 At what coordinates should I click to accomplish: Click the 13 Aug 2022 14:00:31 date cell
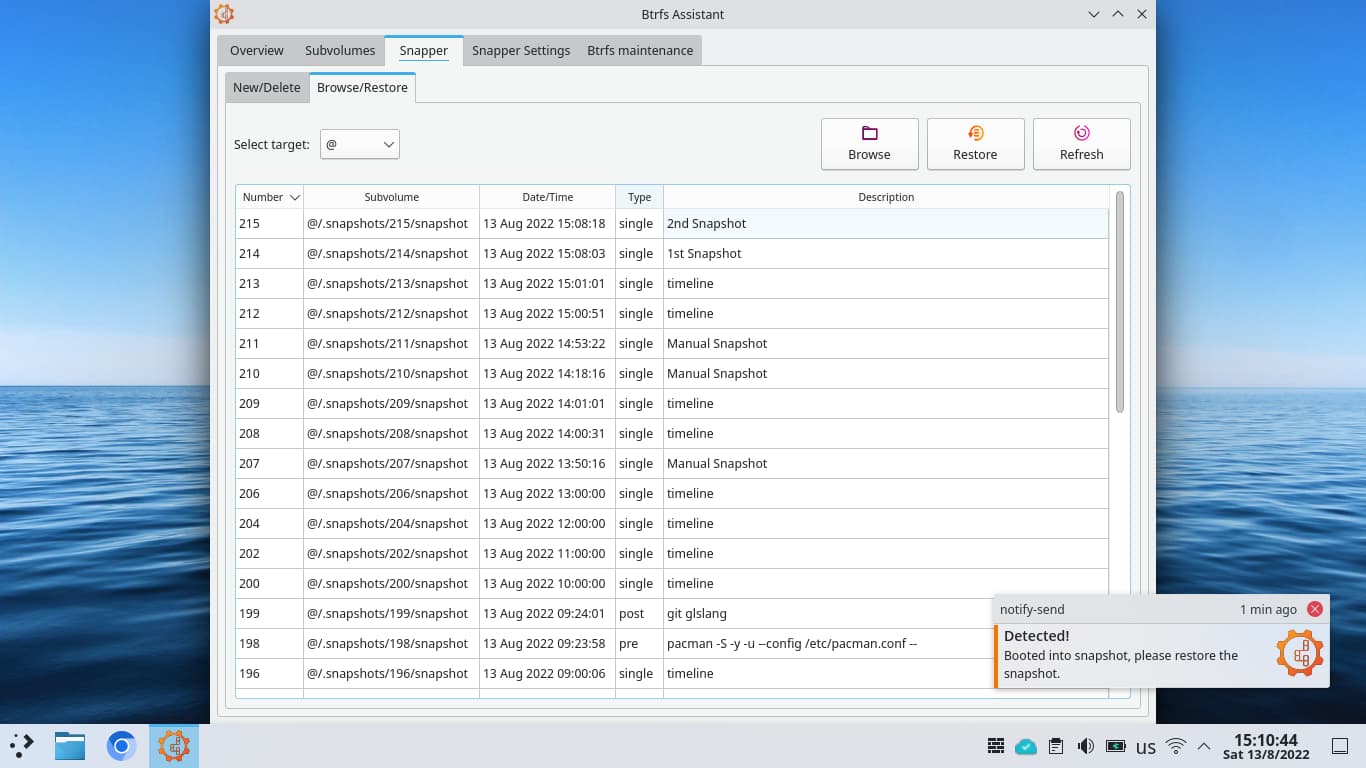point(547,433)
